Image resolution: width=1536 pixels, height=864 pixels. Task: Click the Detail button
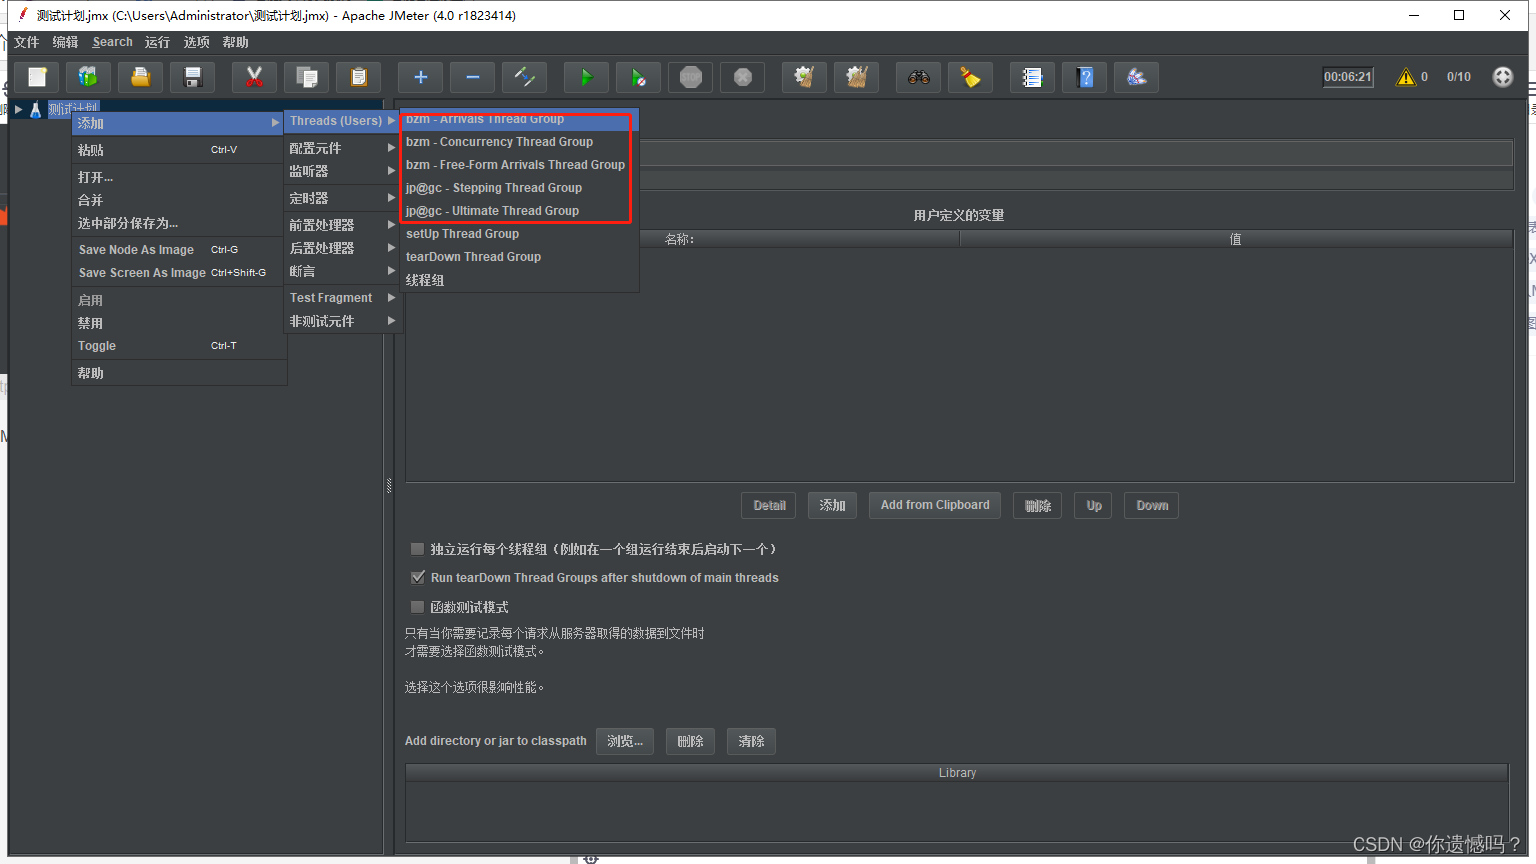tap(769, 506)
